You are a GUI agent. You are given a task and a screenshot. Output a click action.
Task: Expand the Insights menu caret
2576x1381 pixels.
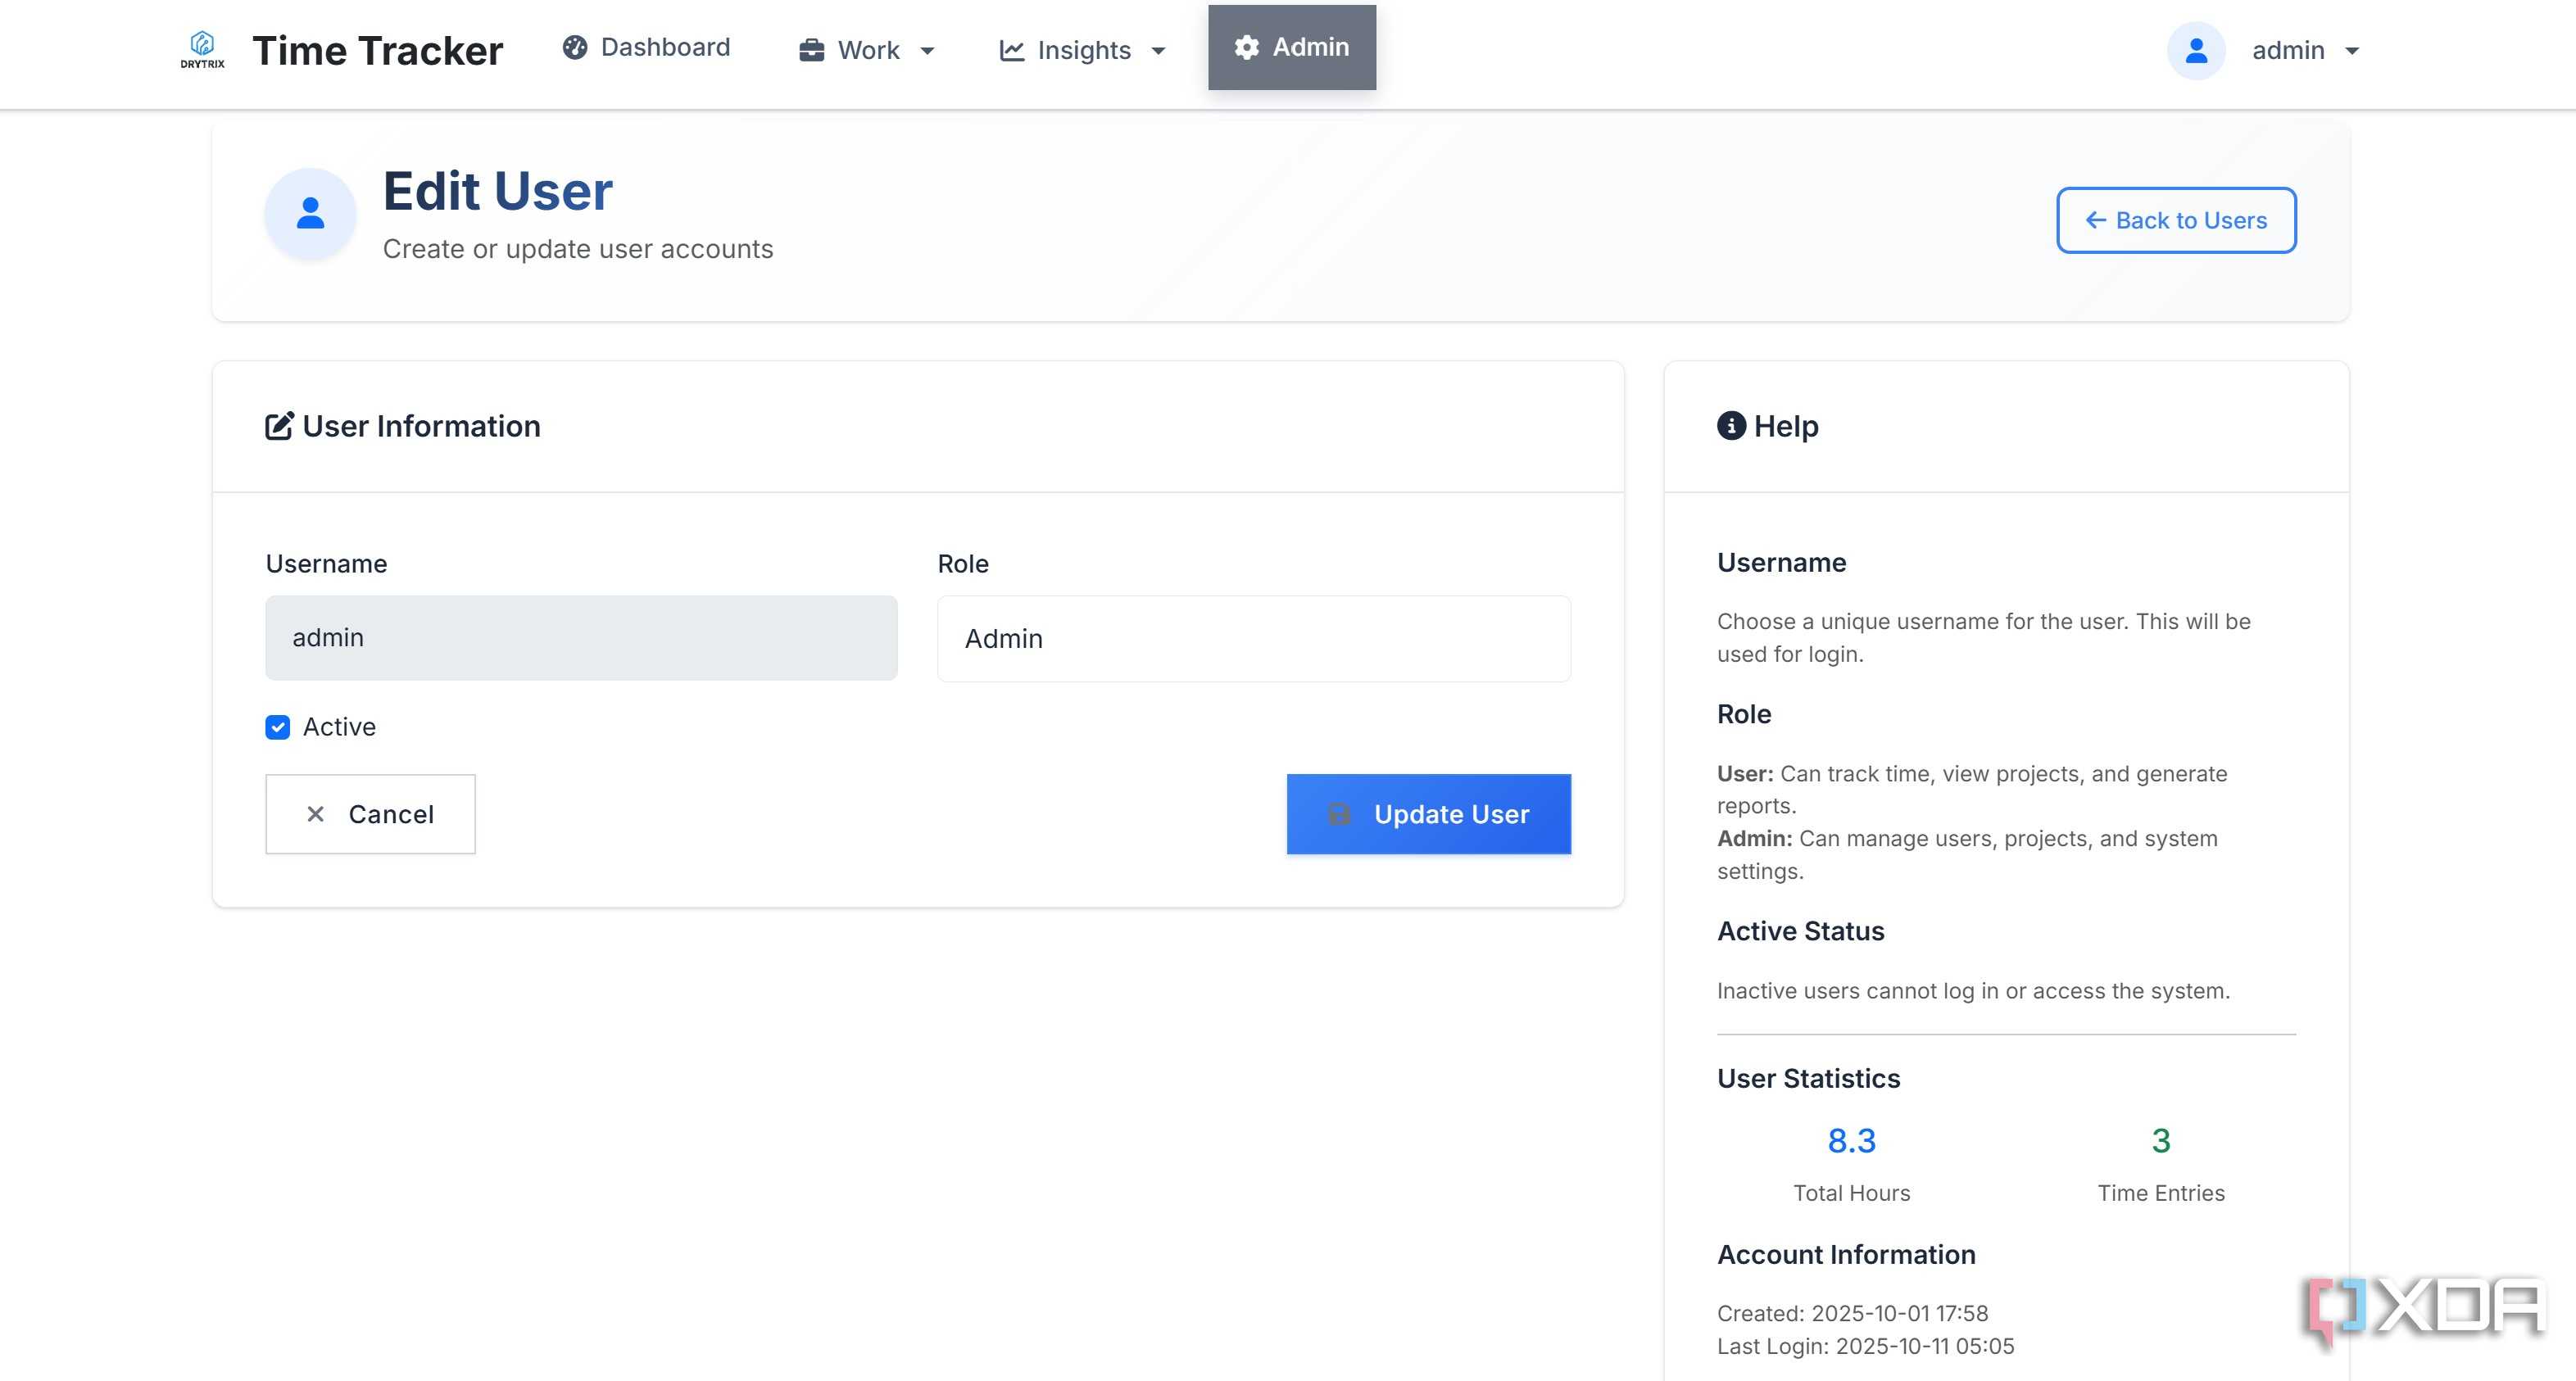(x=1158, y=51)
